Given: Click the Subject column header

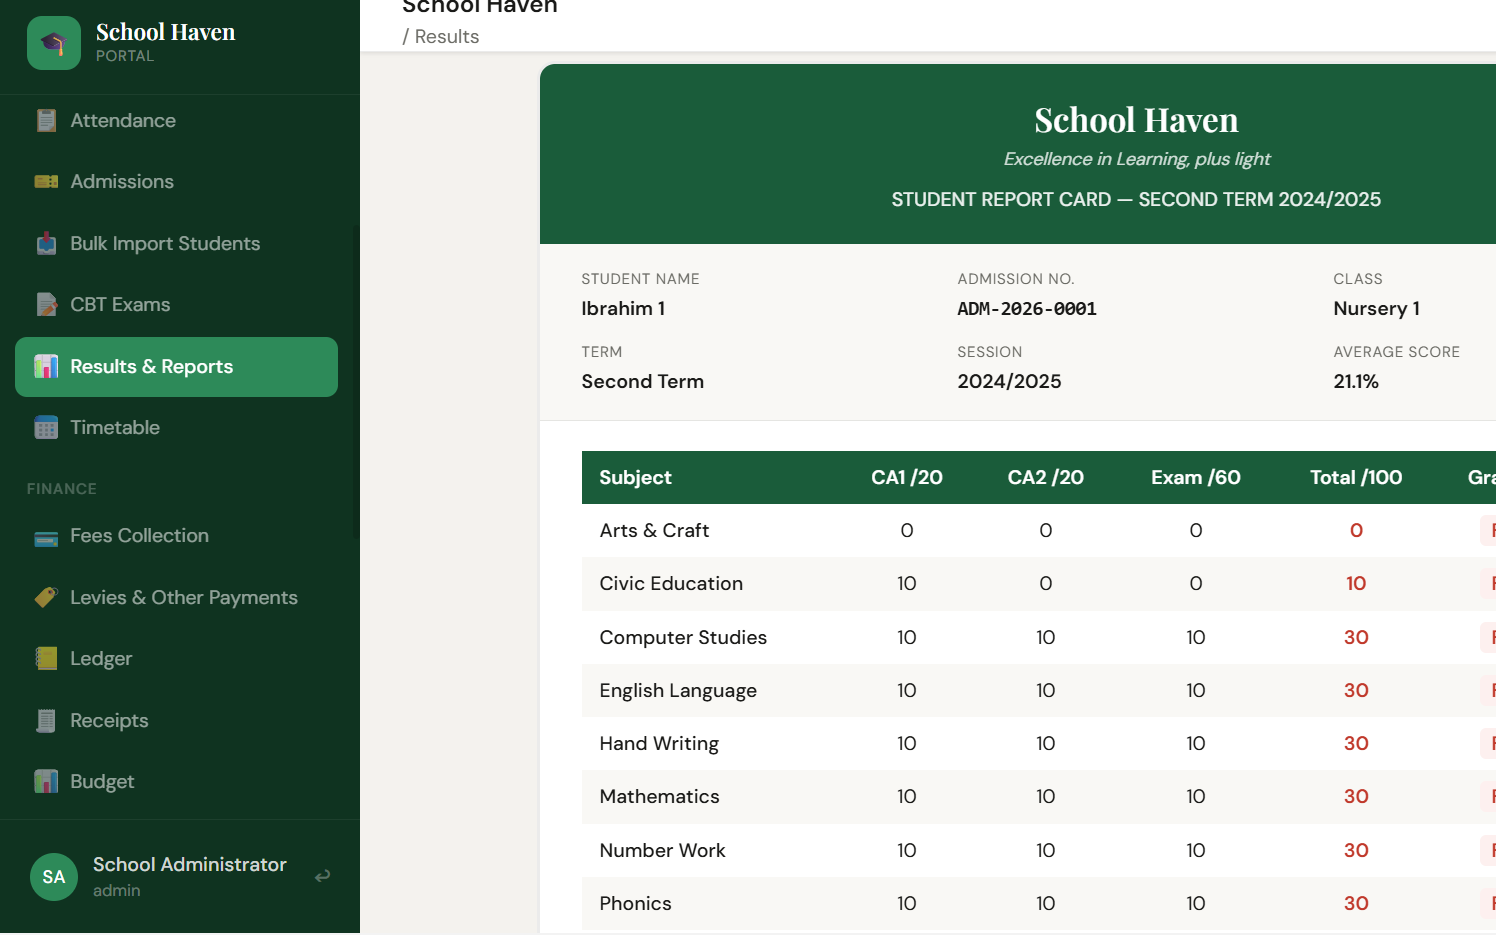Looking at the screenshot, I should [x=635, y=478].
